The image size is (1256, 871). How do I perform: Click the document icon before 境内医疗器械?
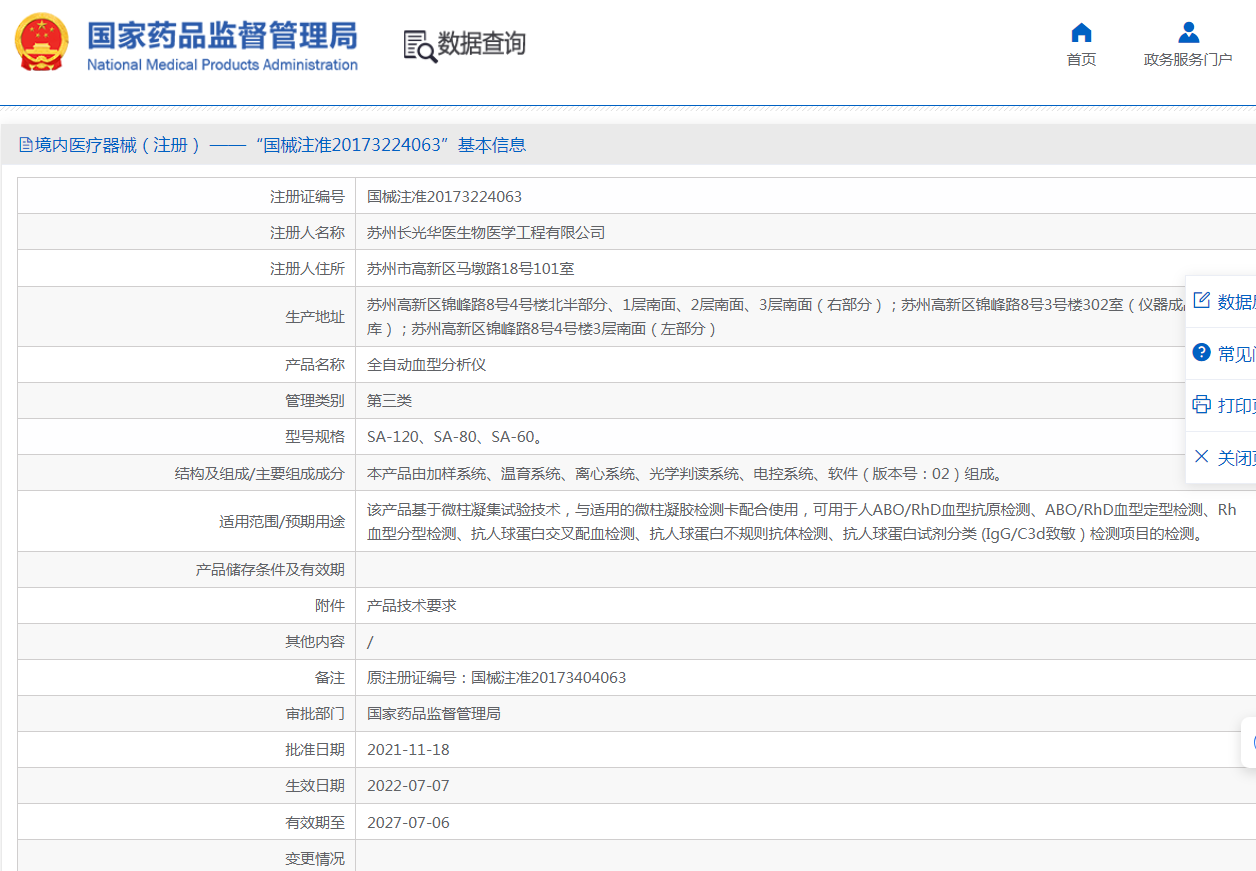(x=26, y=145)
